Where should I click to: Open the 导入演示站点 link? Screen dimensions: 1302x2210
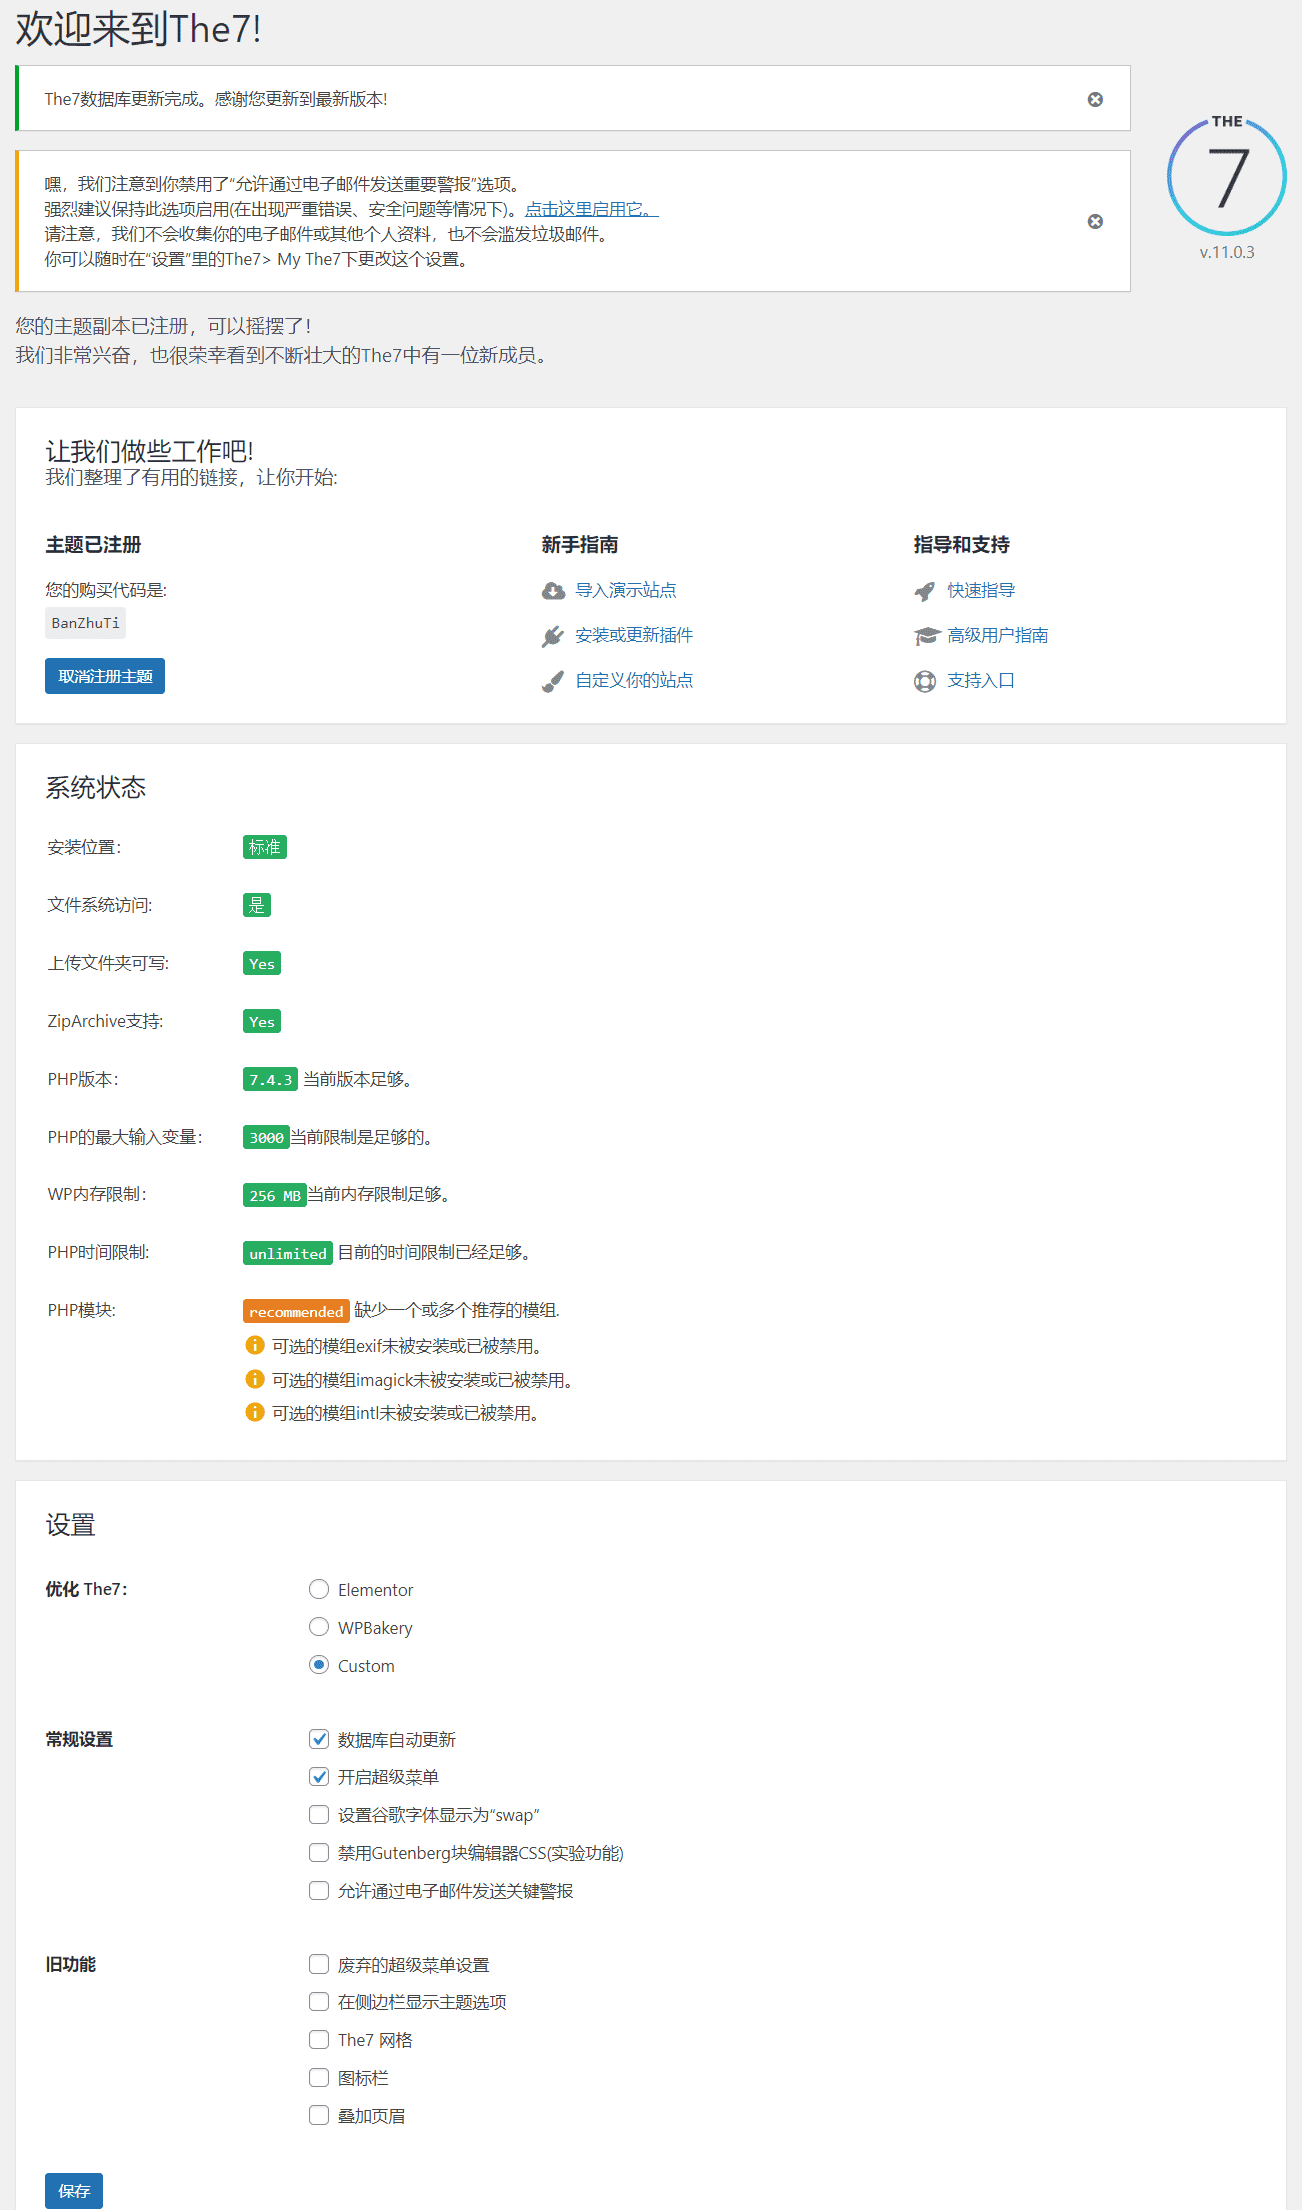626,590
